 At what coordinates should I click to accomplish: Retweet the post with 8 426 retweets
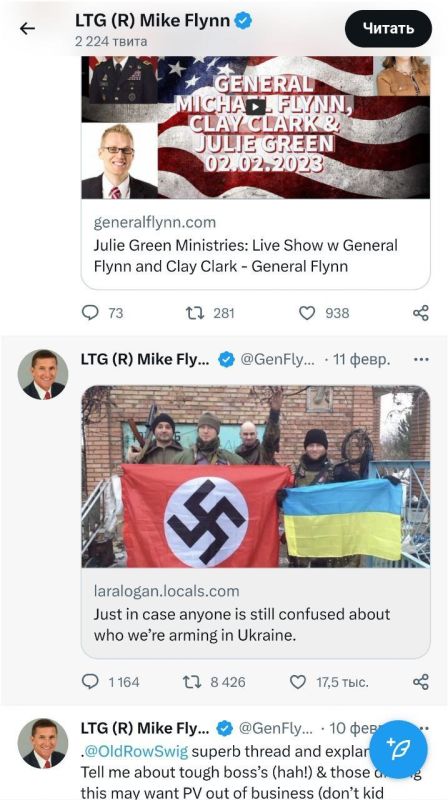tap(192, 682)
